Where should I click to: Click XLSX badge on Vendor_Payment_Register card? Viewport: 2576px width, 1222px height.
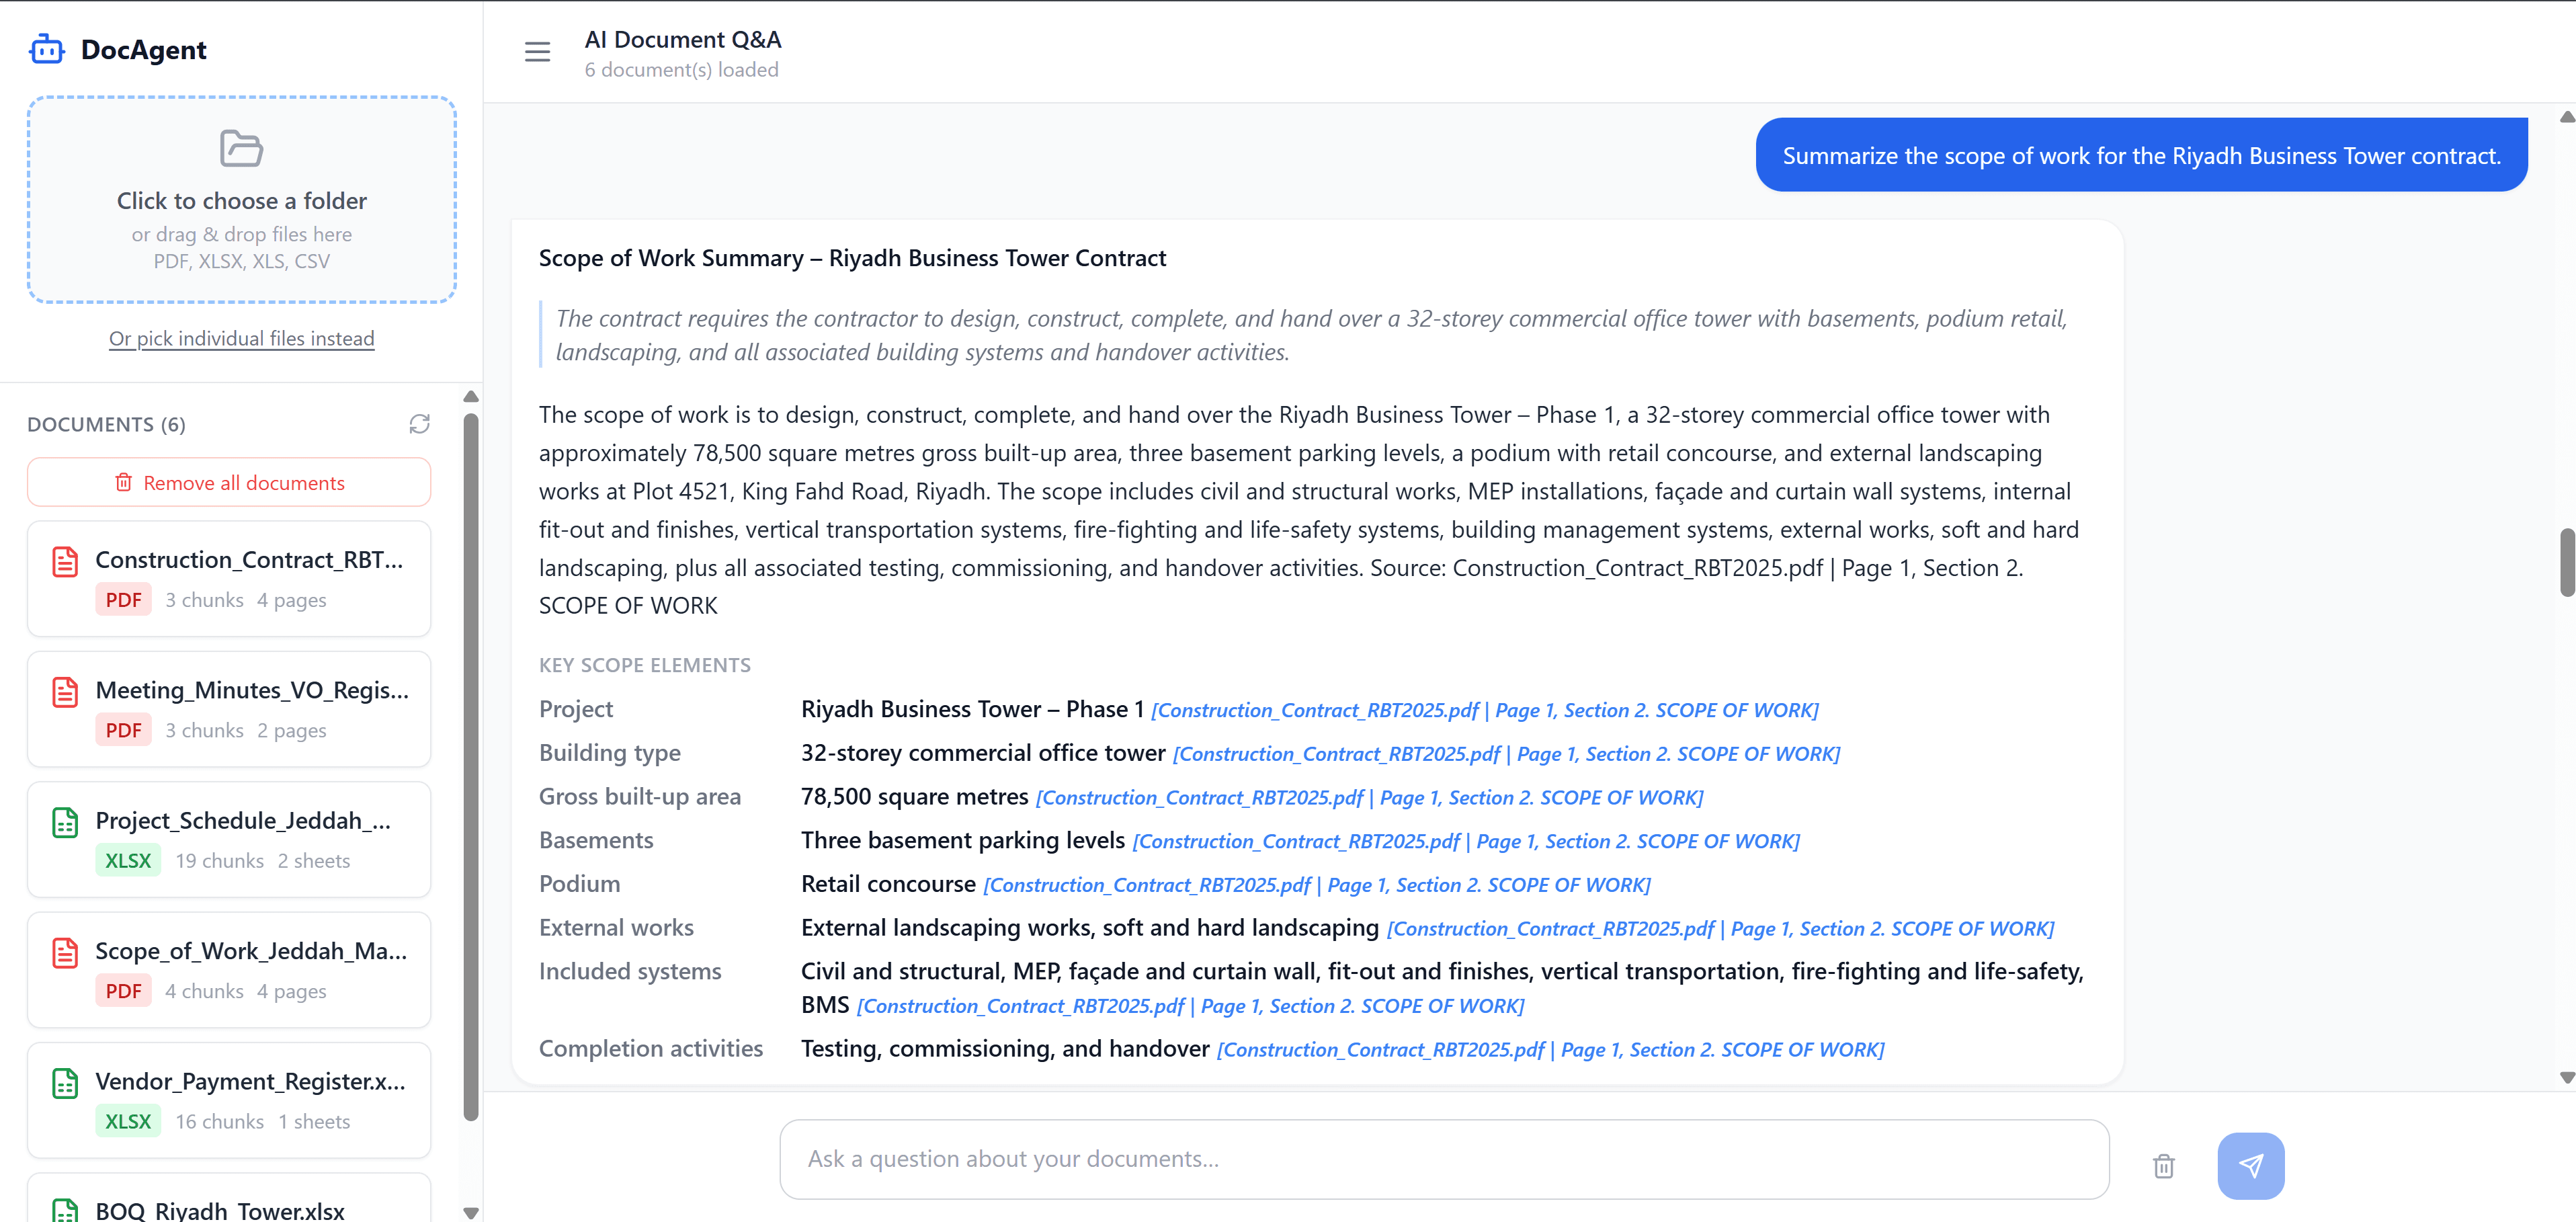[x=128, y=1122]
